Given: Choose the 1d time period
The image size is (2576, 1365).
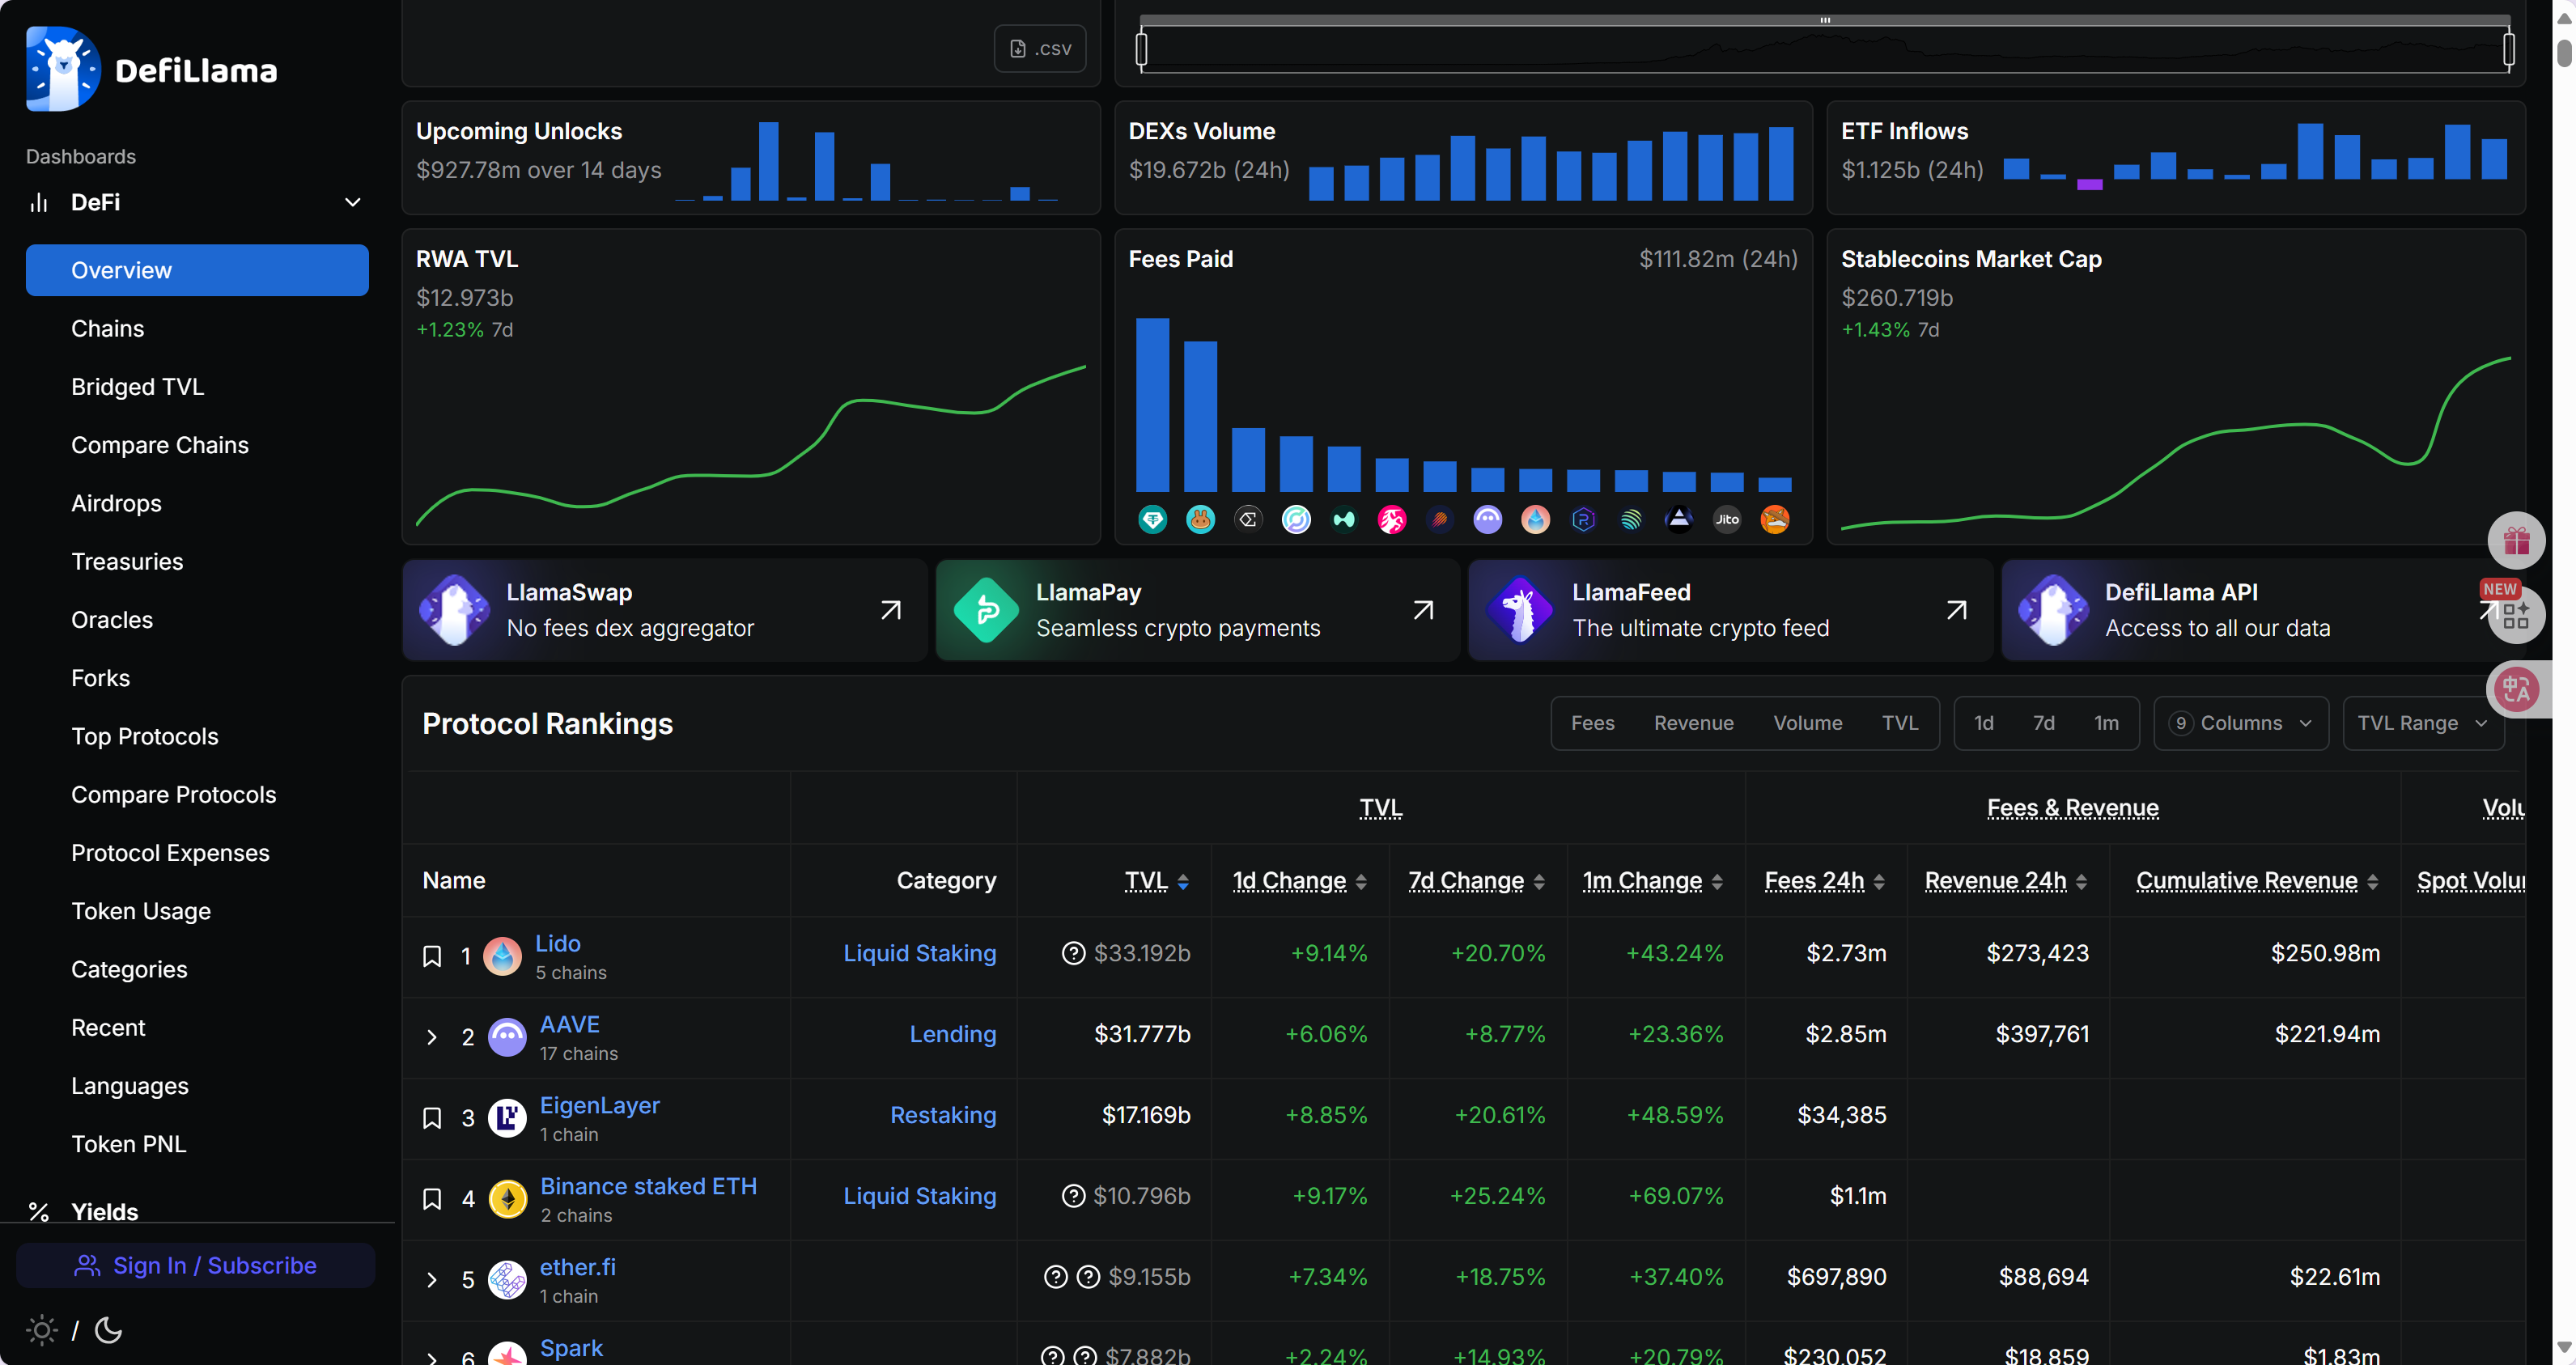Looking at the screenshot, I should pos(1983,723).
